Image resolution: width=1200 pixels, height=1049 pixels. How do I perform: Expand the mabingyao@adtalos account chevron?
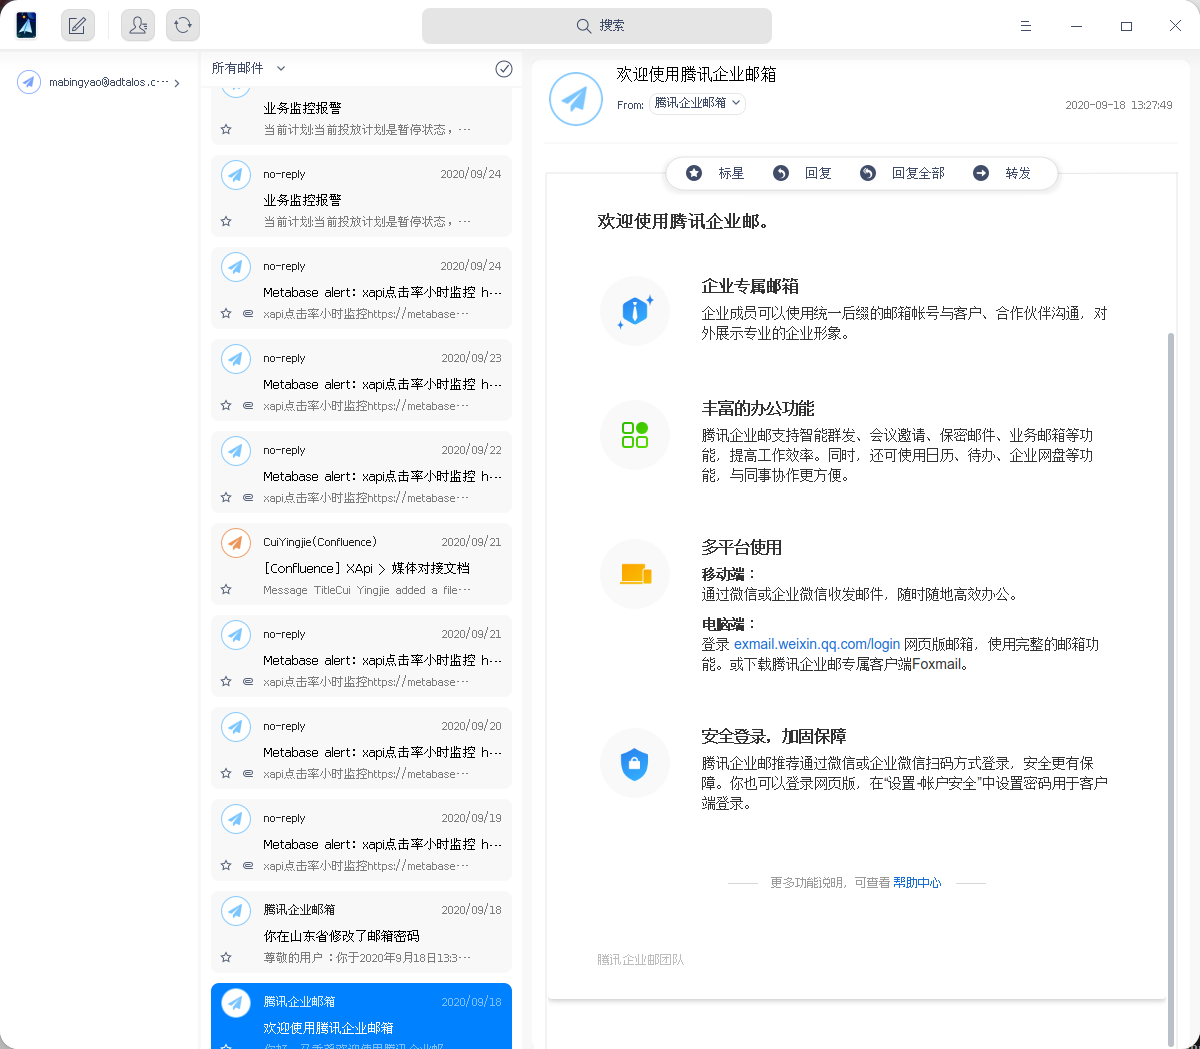(177, 83)
